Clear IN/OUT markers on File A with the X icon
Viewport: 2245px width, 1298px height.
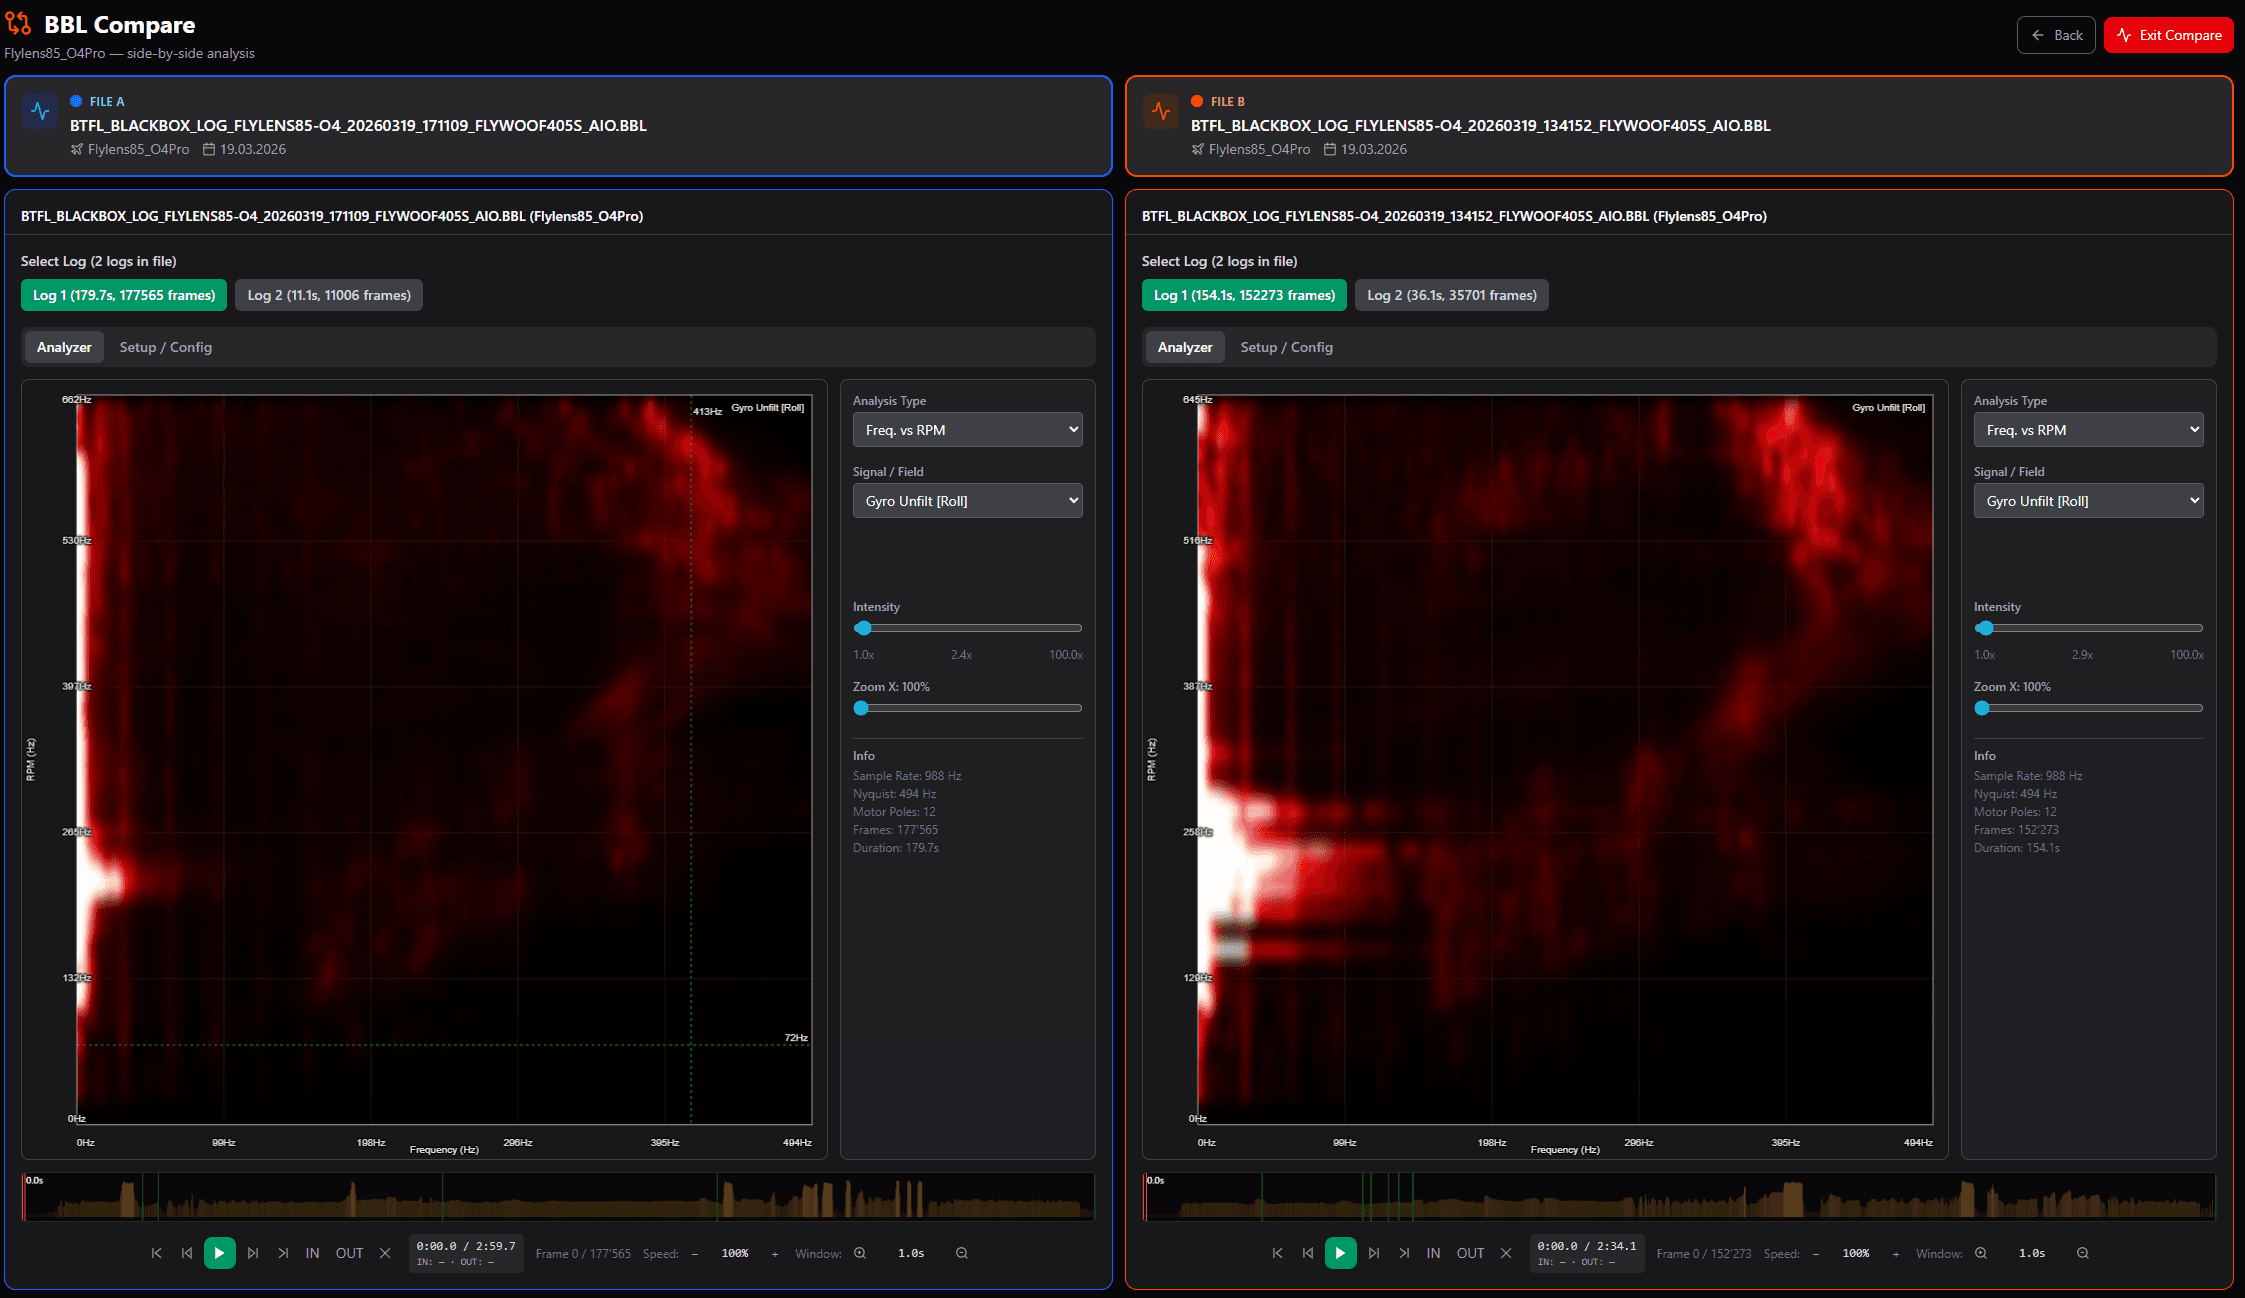[x=385, y=1253]
